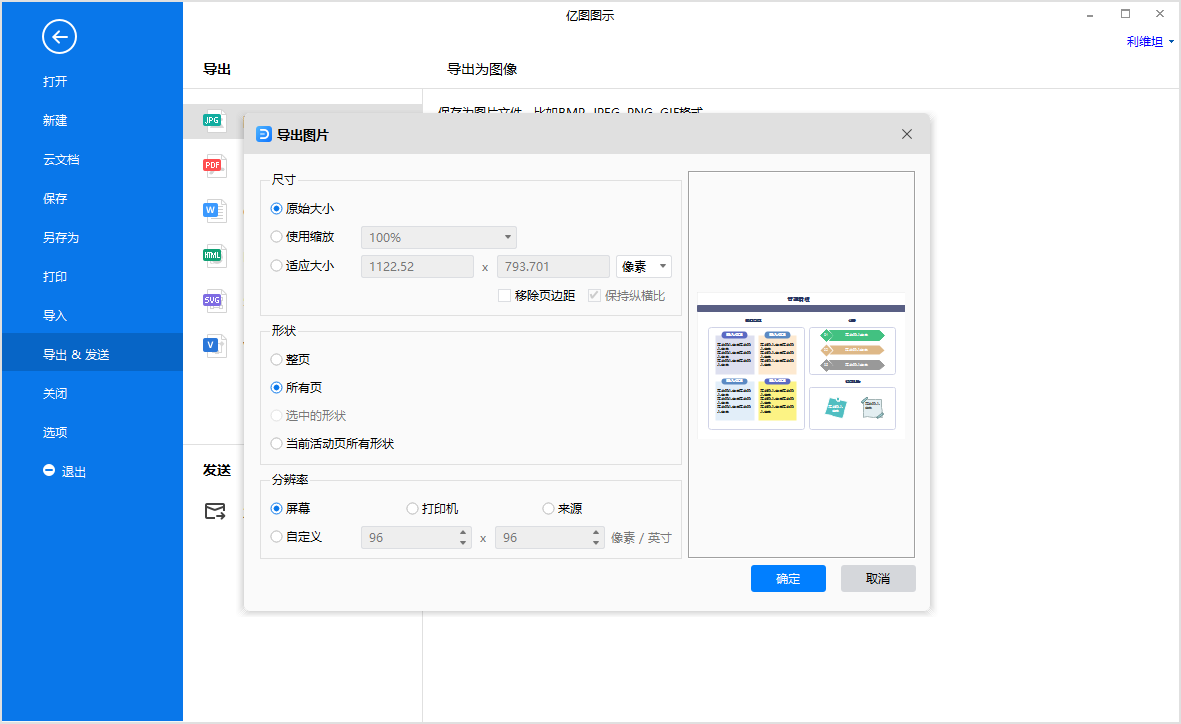Select the 自定义 resolution option
1181x724 pixels.
(x=276, y=536)
